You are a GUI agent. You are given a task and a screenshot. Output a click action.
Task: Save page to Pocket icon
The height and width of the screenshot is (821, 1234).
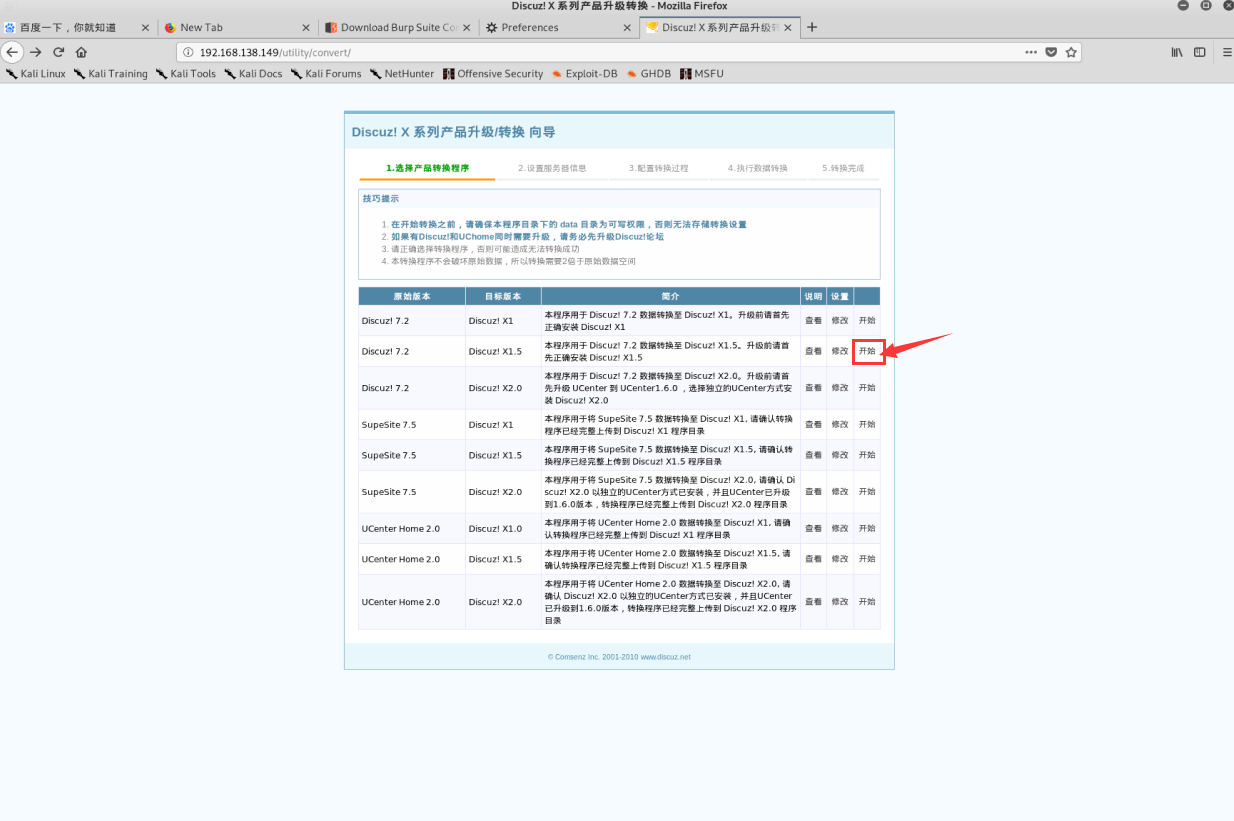tap(1051, 52)
